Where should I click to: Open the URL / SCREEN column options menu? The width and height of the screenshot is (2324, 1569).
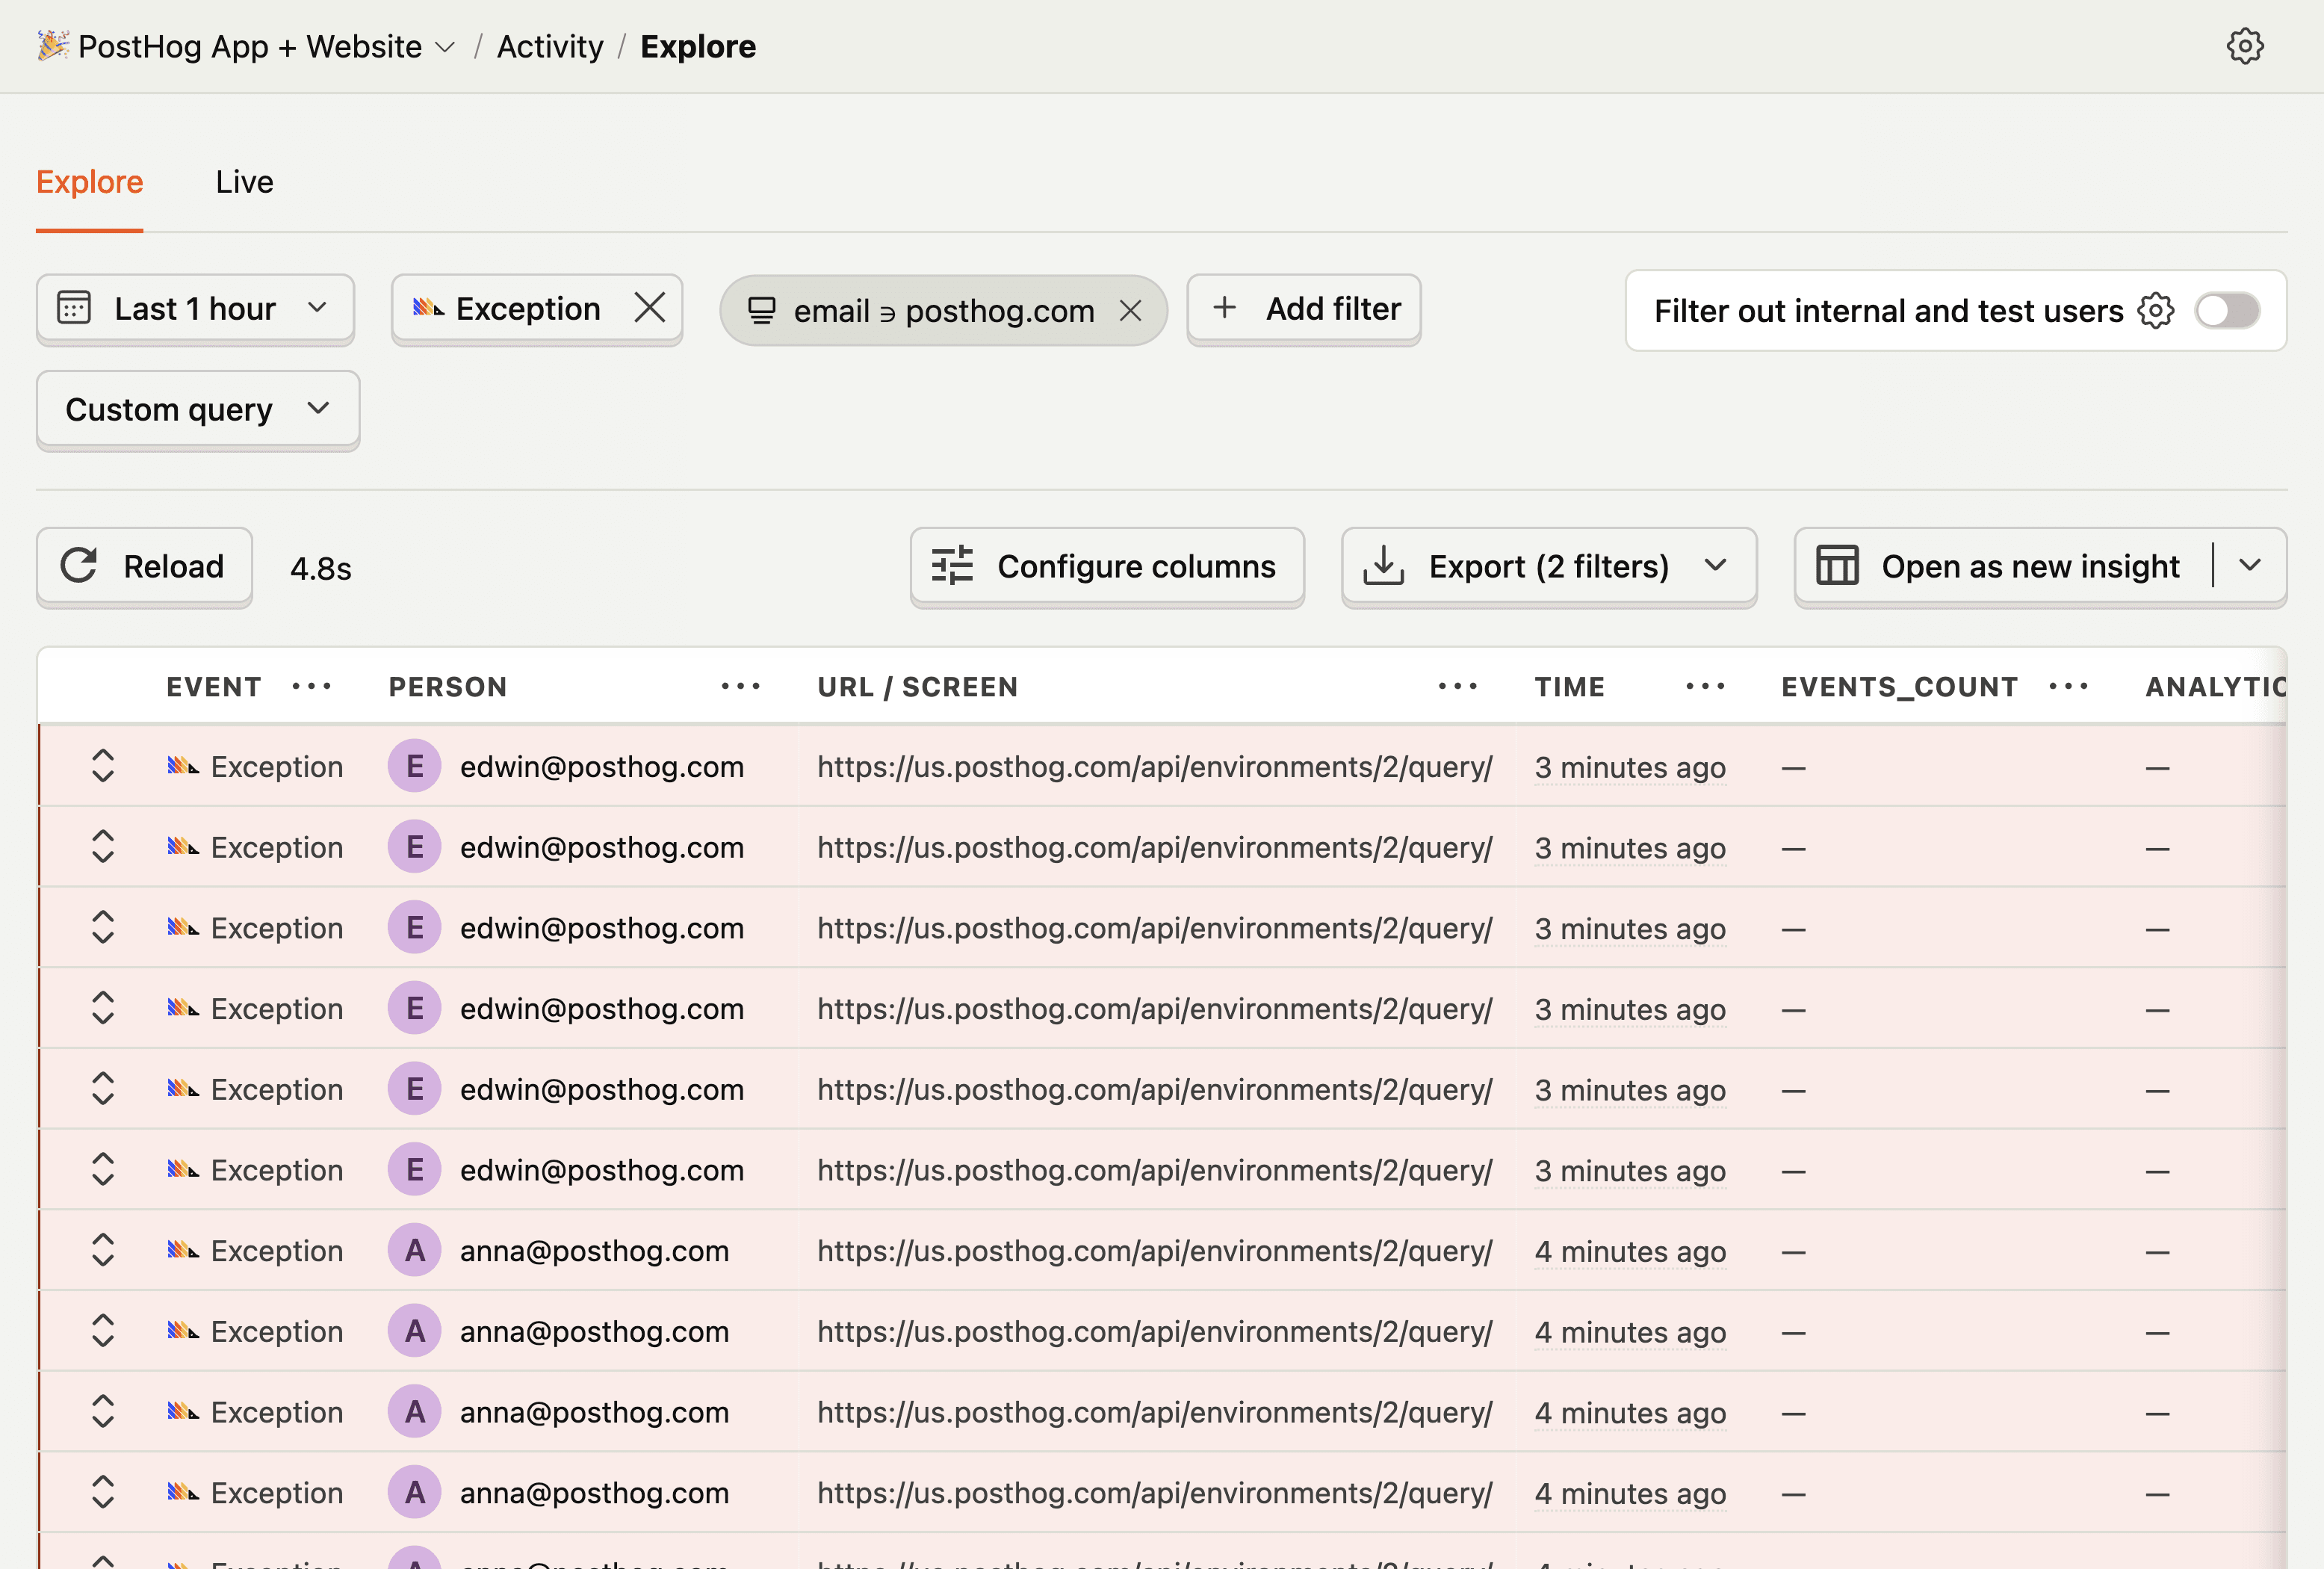[1457, 686]
